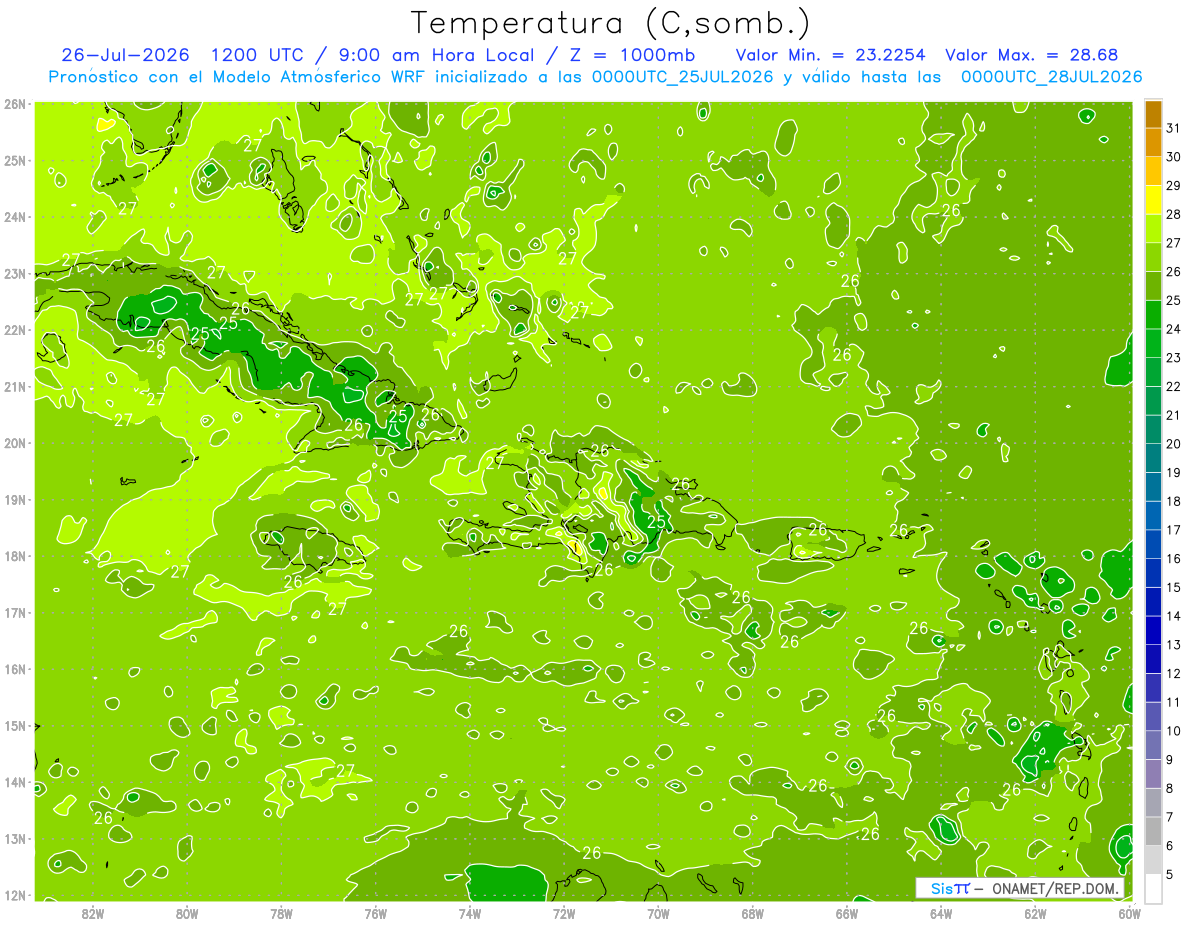Click the '5' color scale label

[1170, 874]
